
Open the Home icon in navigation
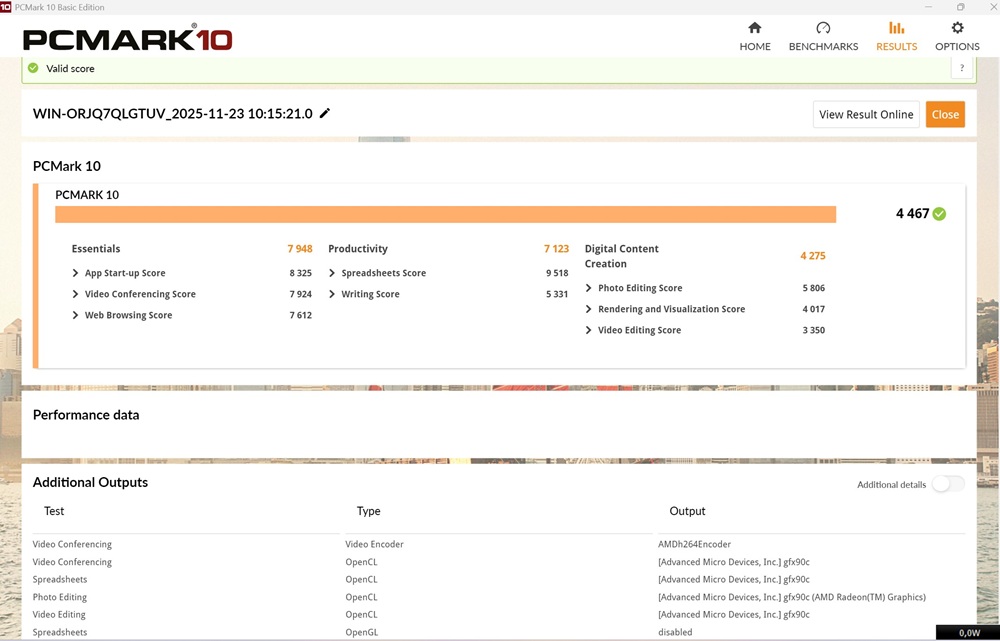pyautogui.click(x=755, y=28)
